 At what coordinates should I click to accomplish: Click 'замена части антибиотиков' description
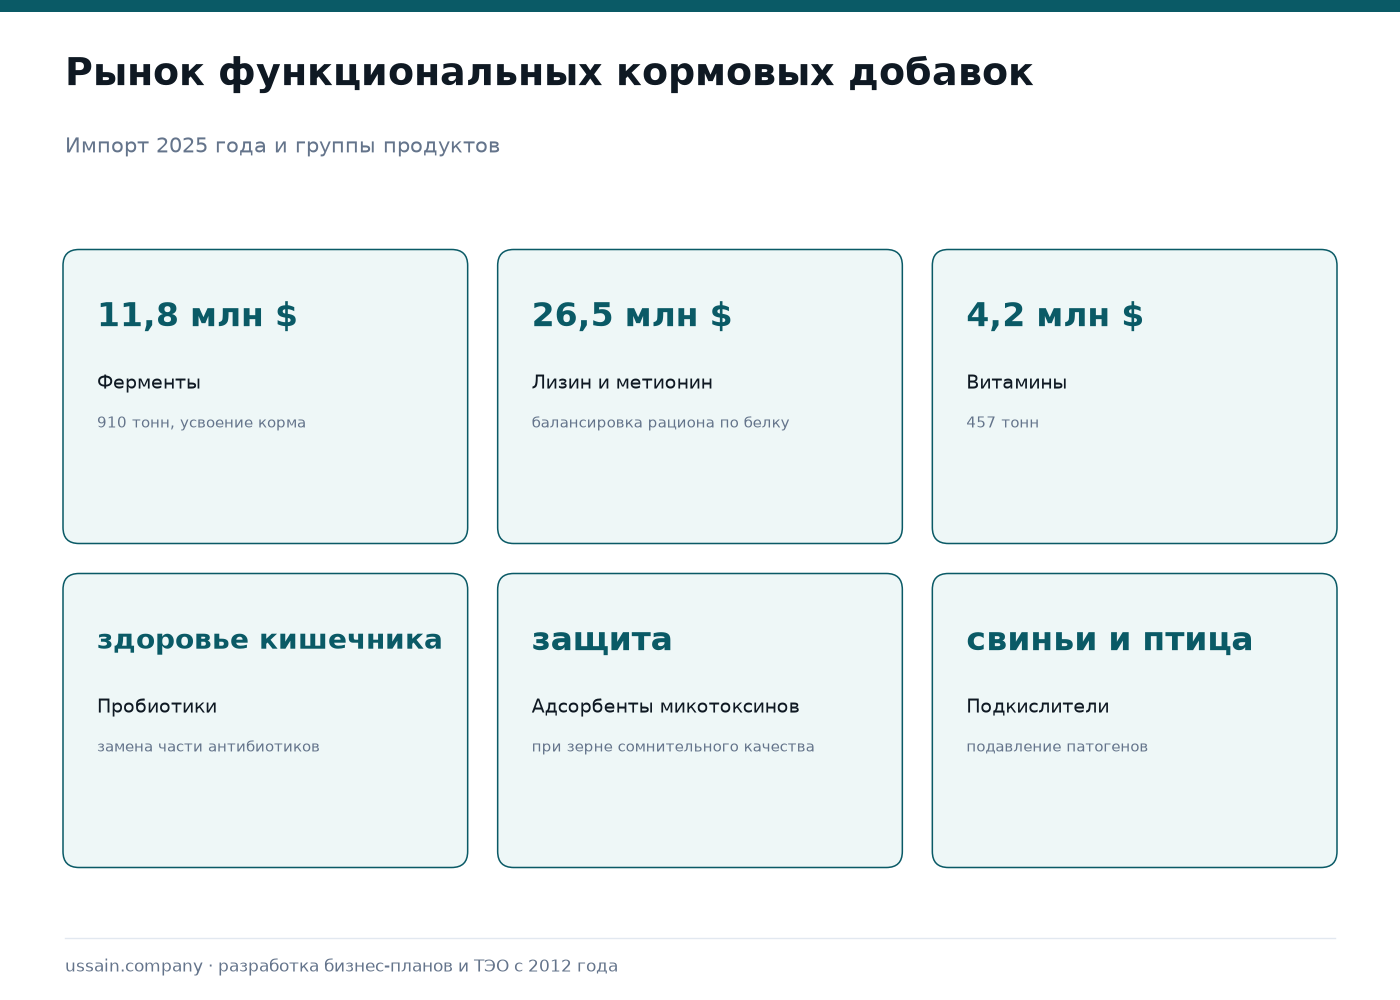point(208,746)
